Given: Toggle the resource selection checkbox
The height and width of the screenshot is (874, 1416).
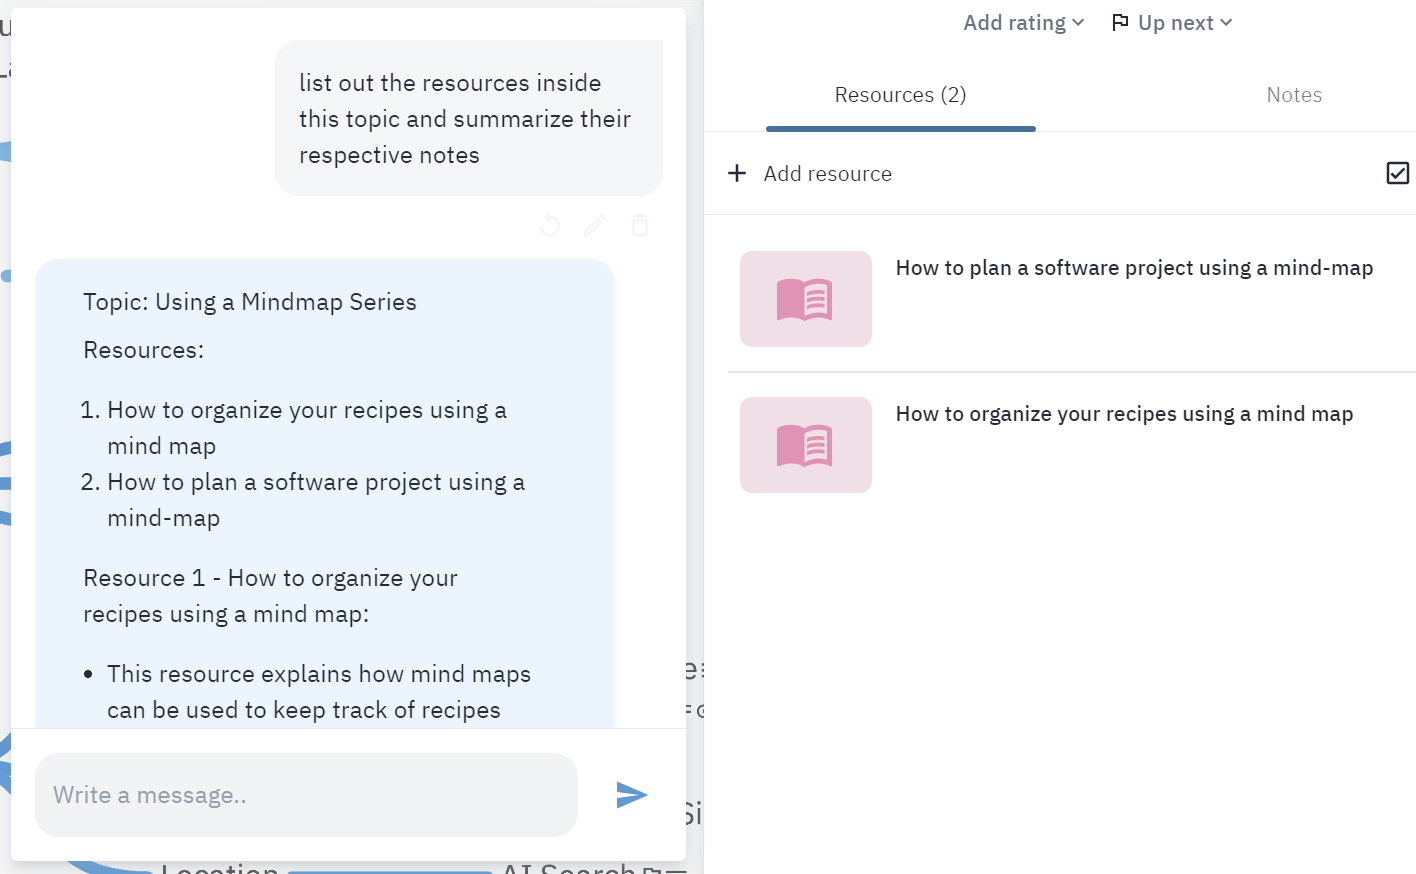Looking at the screenshot, I should click(1398, 173).
